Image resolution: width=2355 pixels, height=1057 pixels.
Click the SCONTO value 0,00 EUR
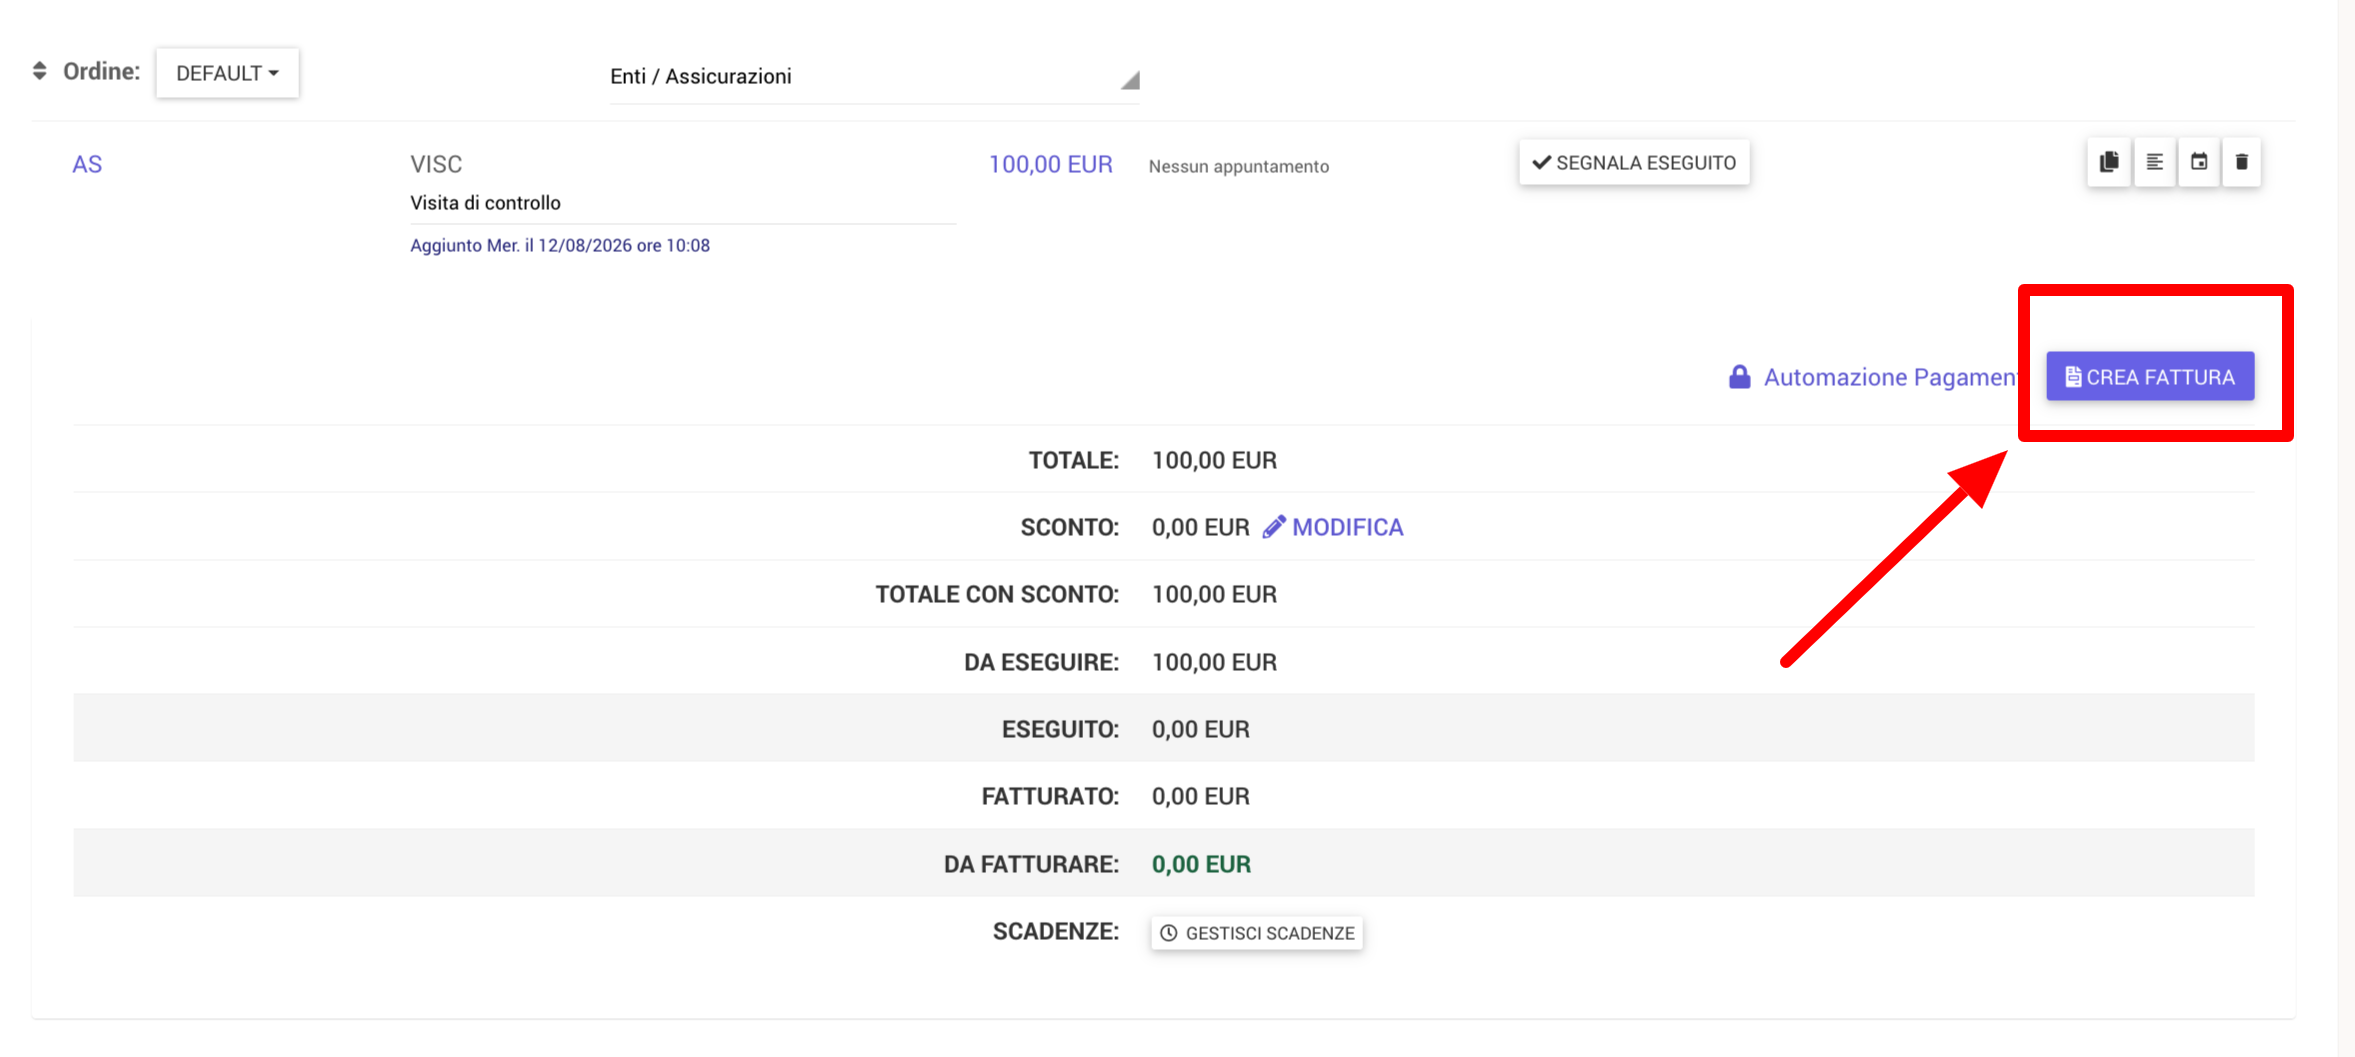point(1200,527)
